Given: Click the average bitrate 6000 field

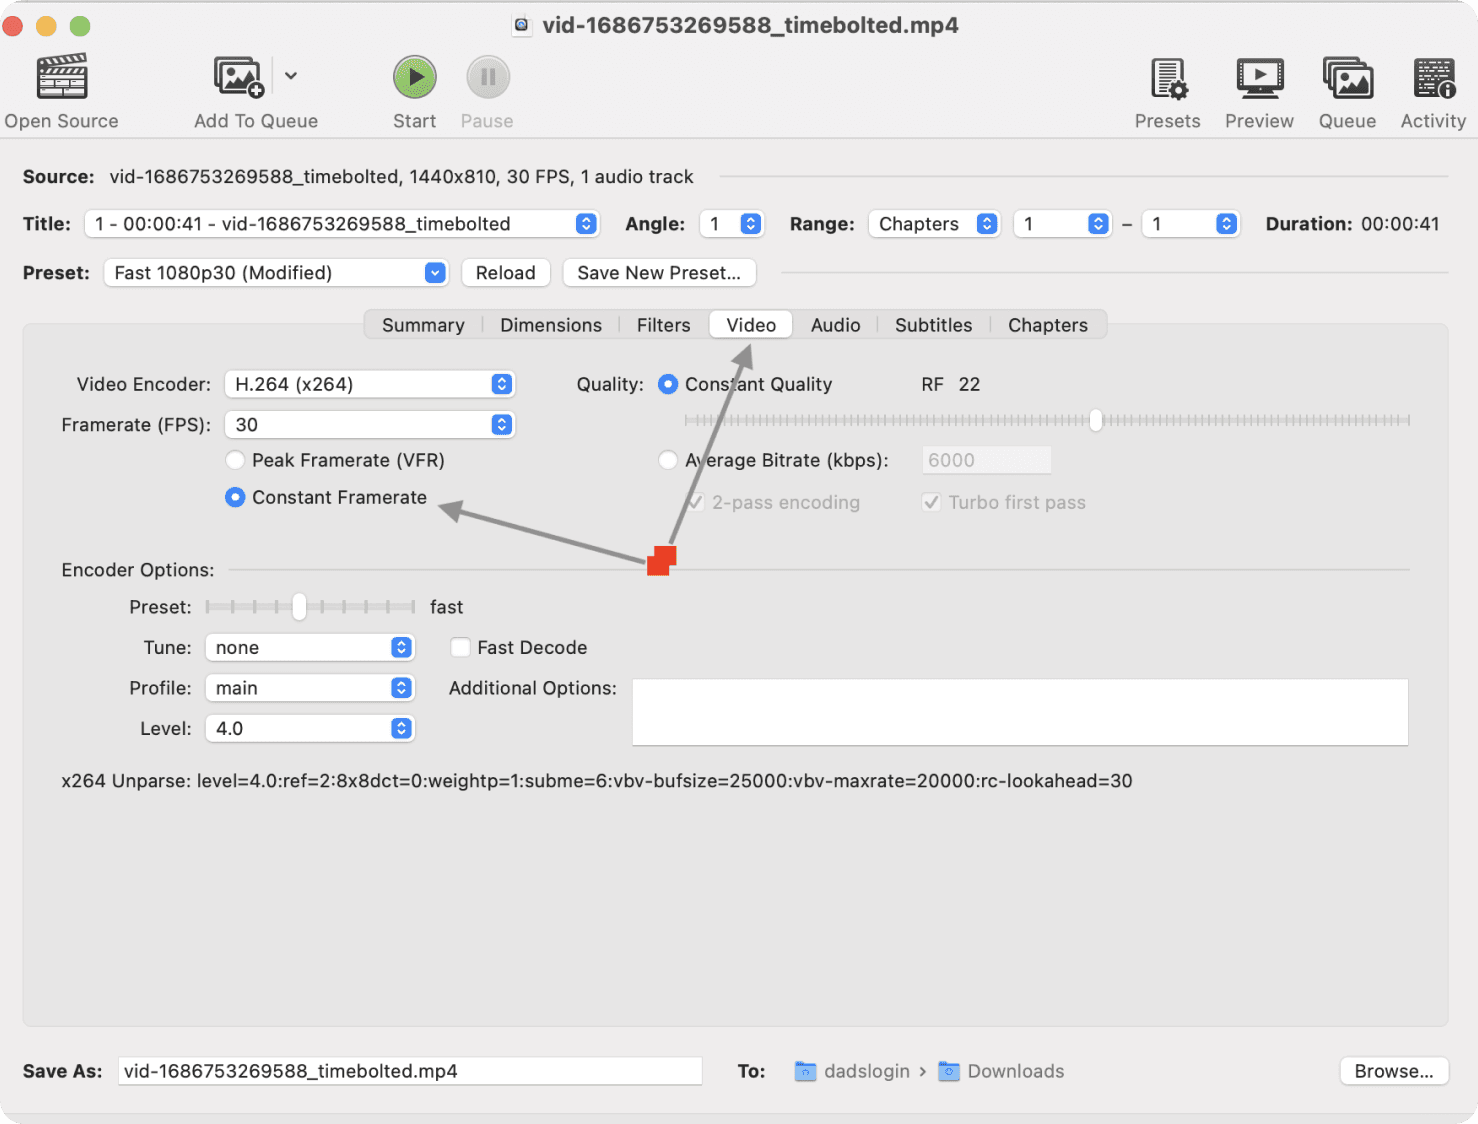Looking at the screenshot, I should pyautogui.click(x=986, y=460).
